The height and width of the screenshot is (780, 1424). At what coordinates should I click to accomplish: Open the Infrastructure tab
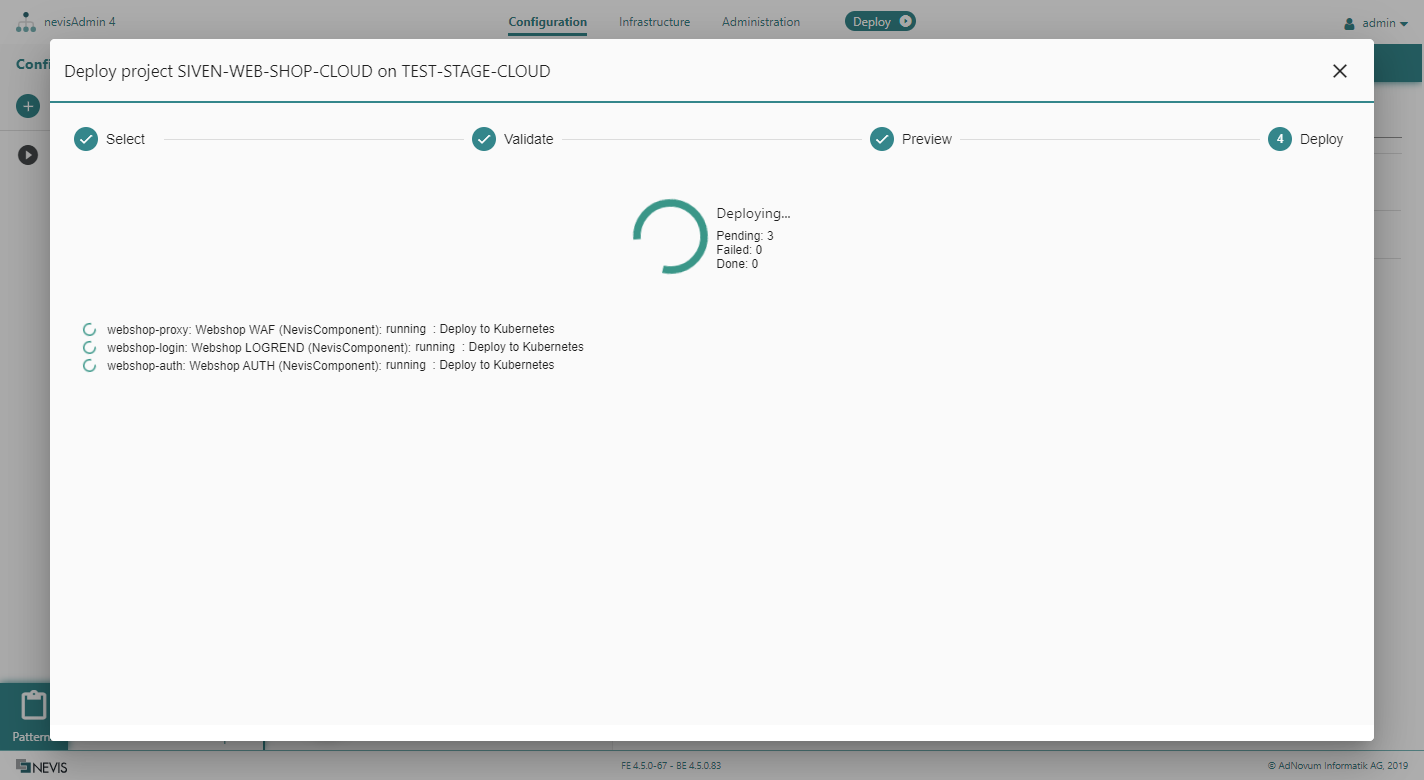pos(654,22)
